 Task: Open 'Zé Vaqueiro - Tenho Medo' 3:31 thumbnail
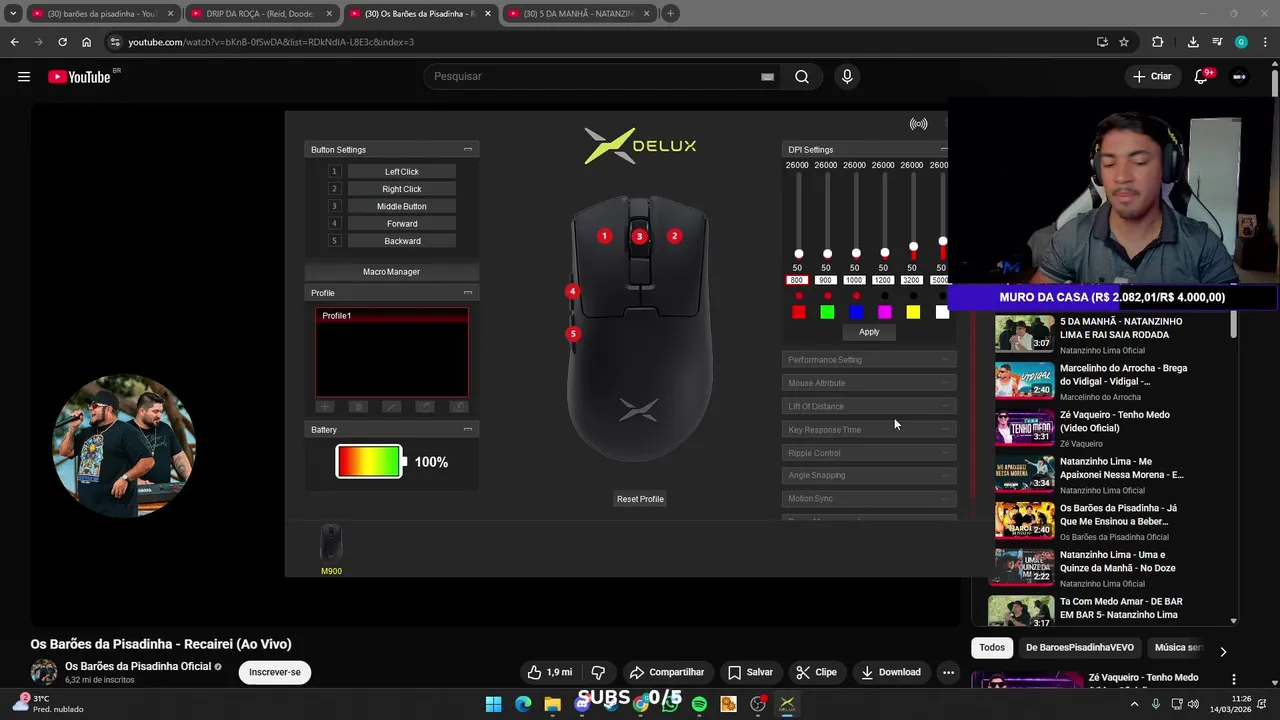click(1024, 427)
